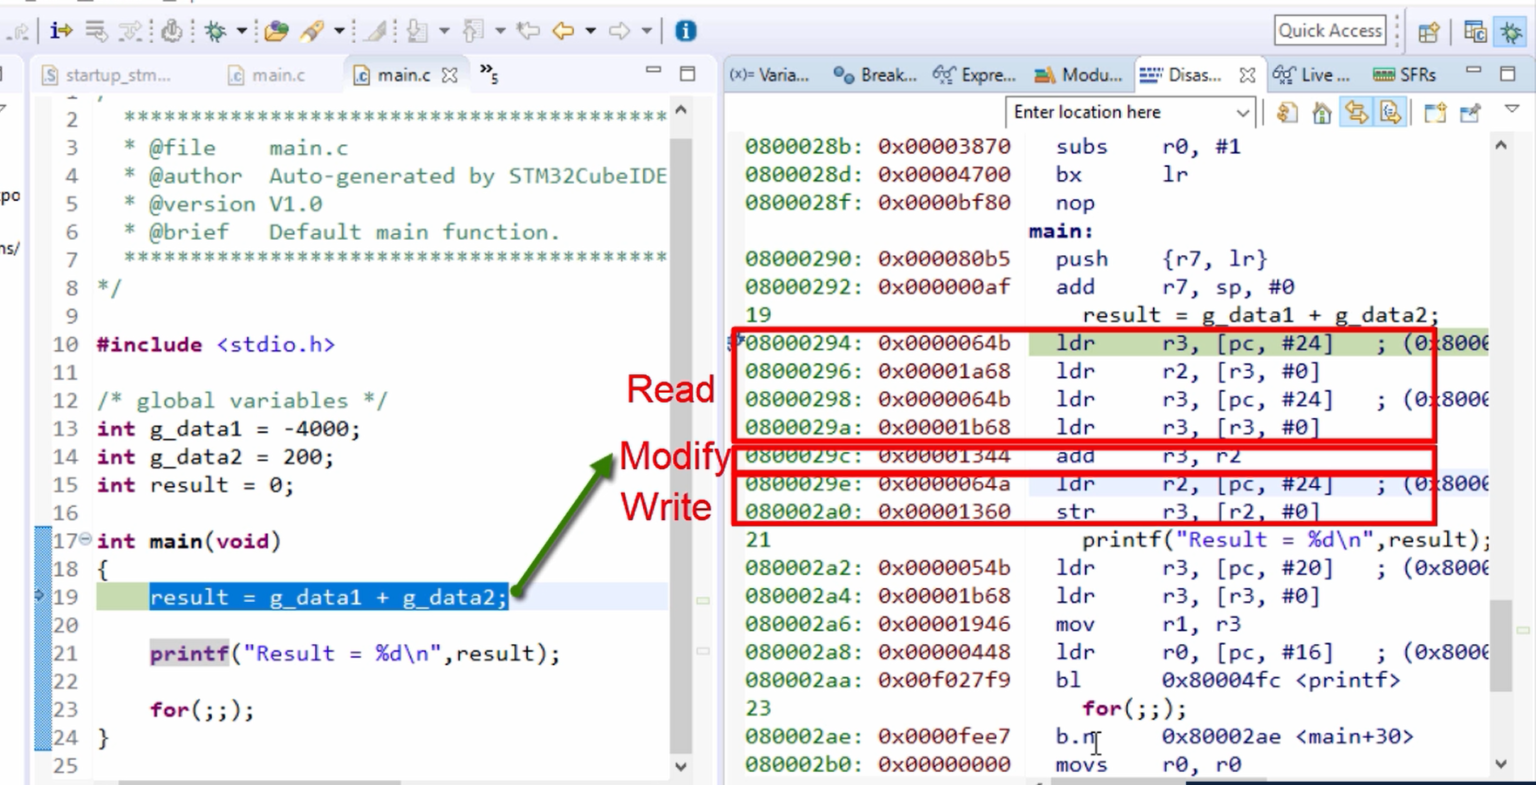Toggle Link with Active Debug Context
This screenshot has height=785, width=1536.
click(1356, 113)
